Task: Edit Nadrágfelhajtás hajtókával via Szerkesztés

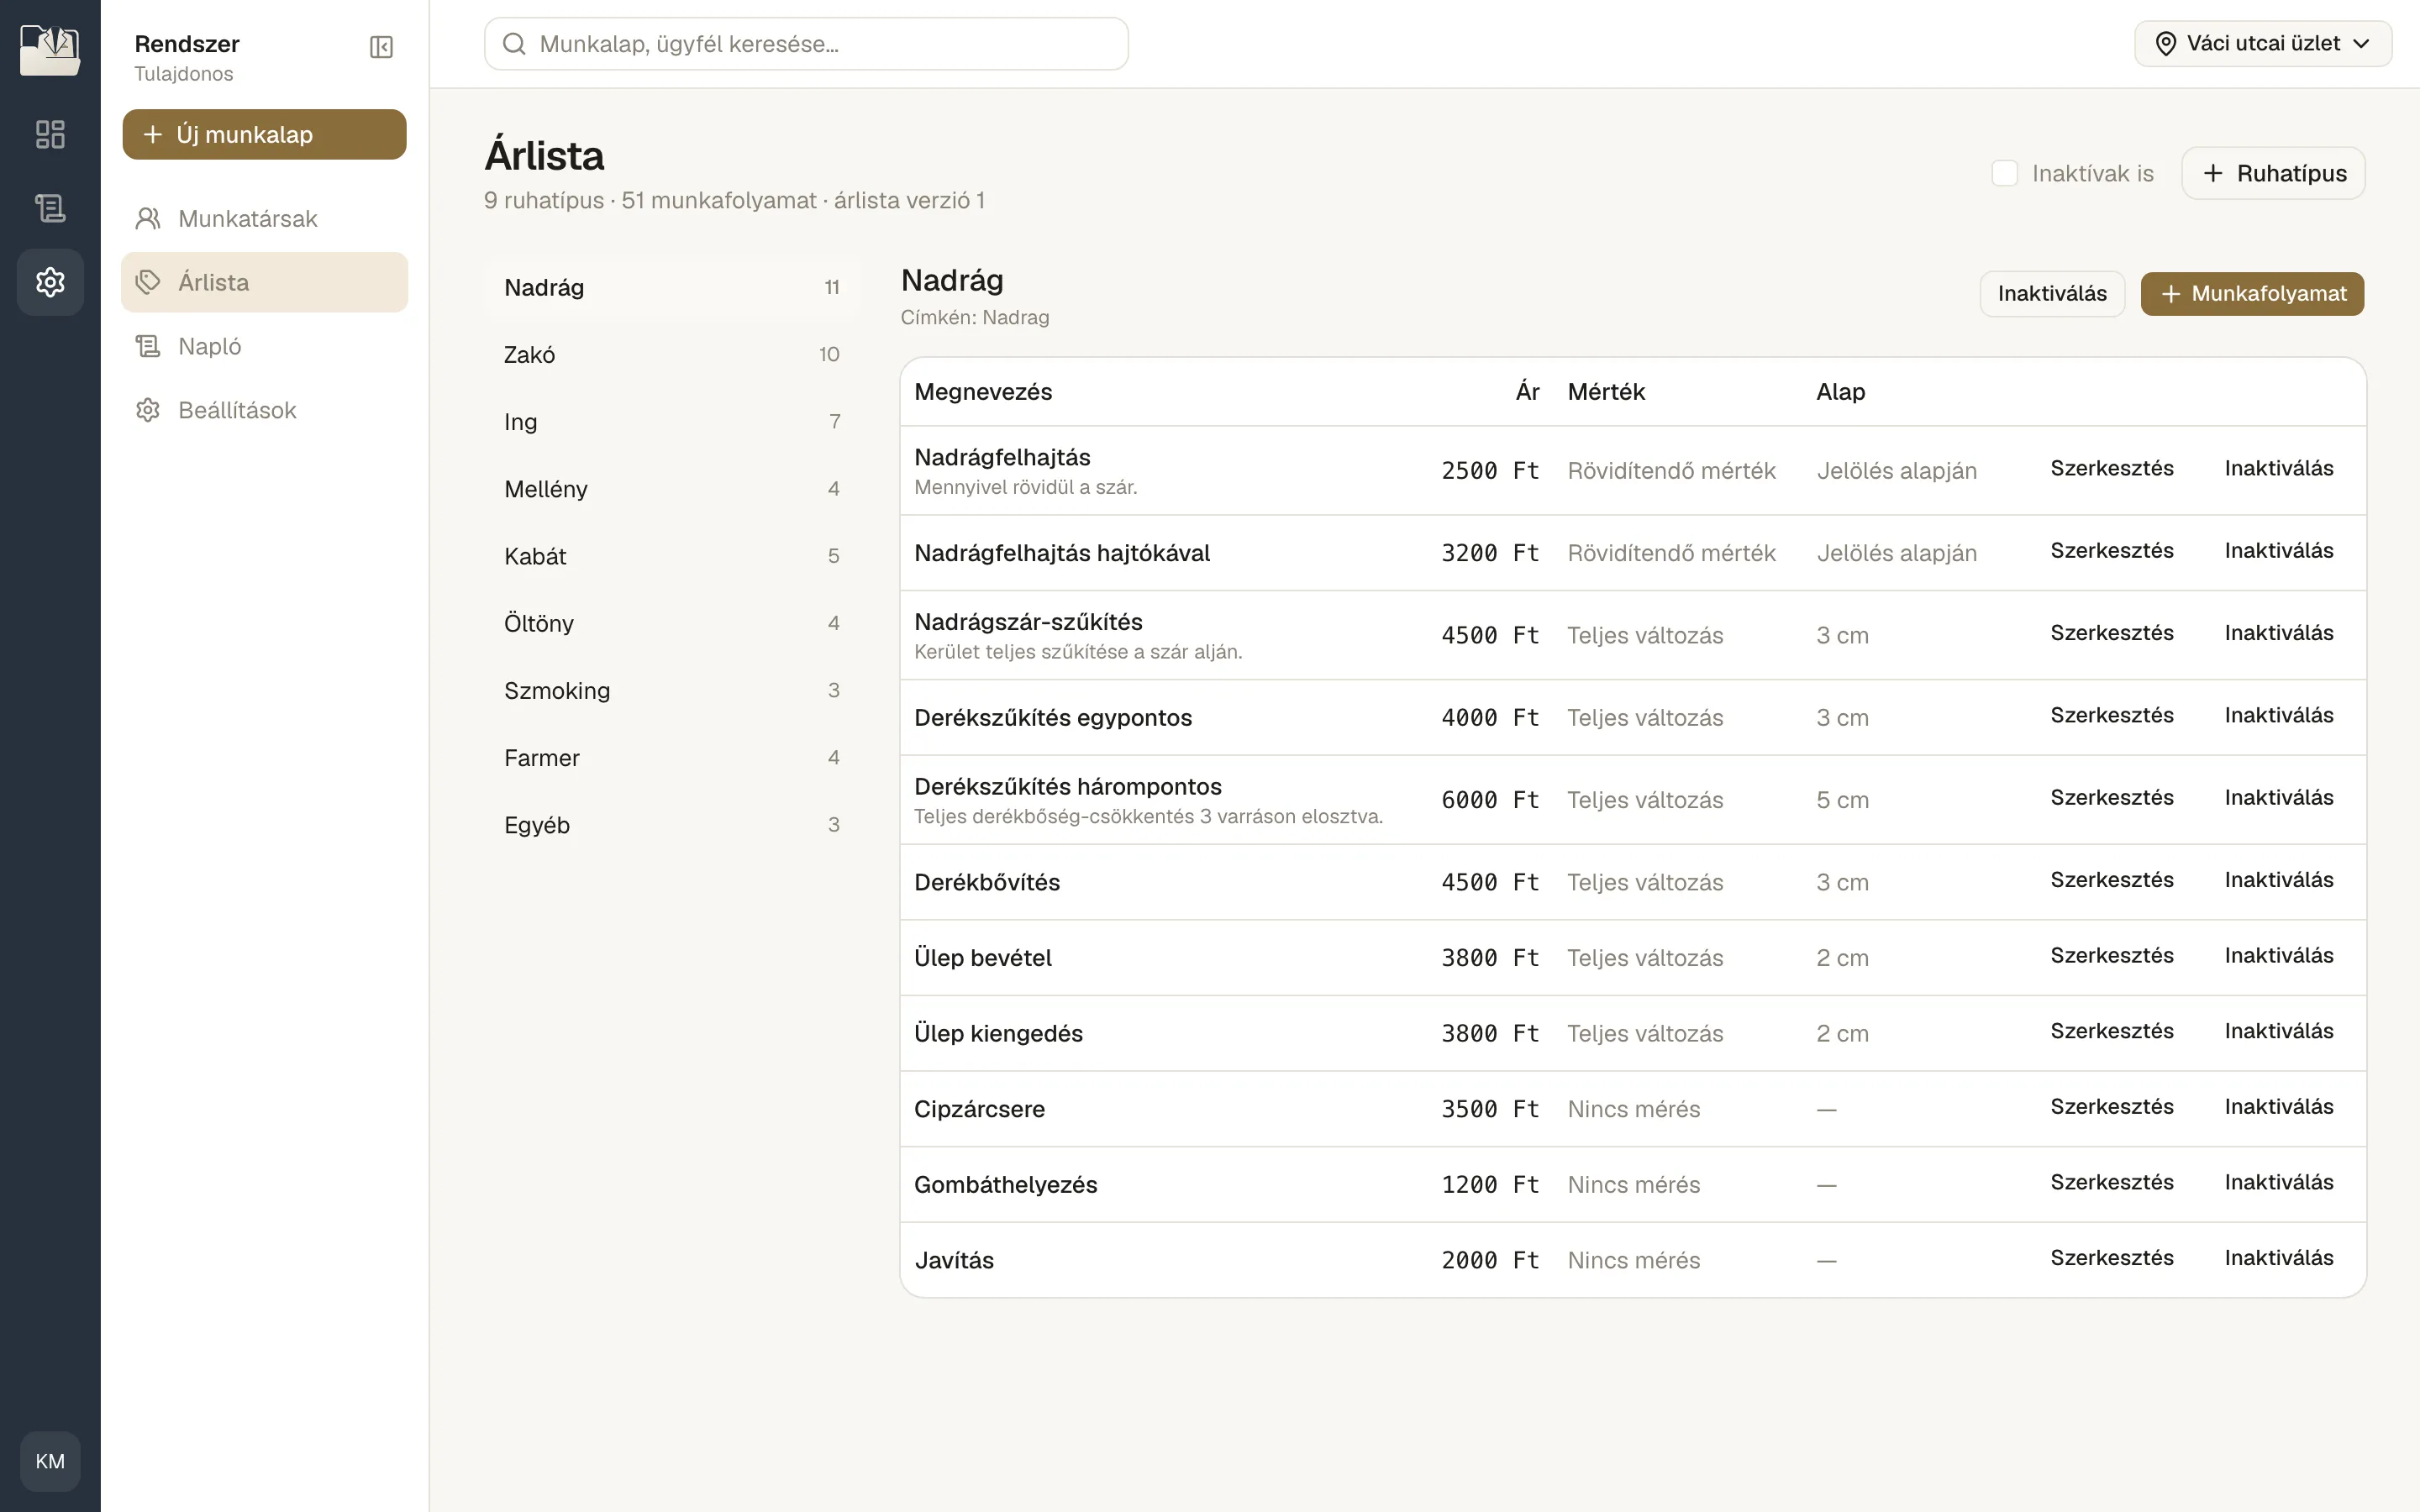Action: [2111, 551]
